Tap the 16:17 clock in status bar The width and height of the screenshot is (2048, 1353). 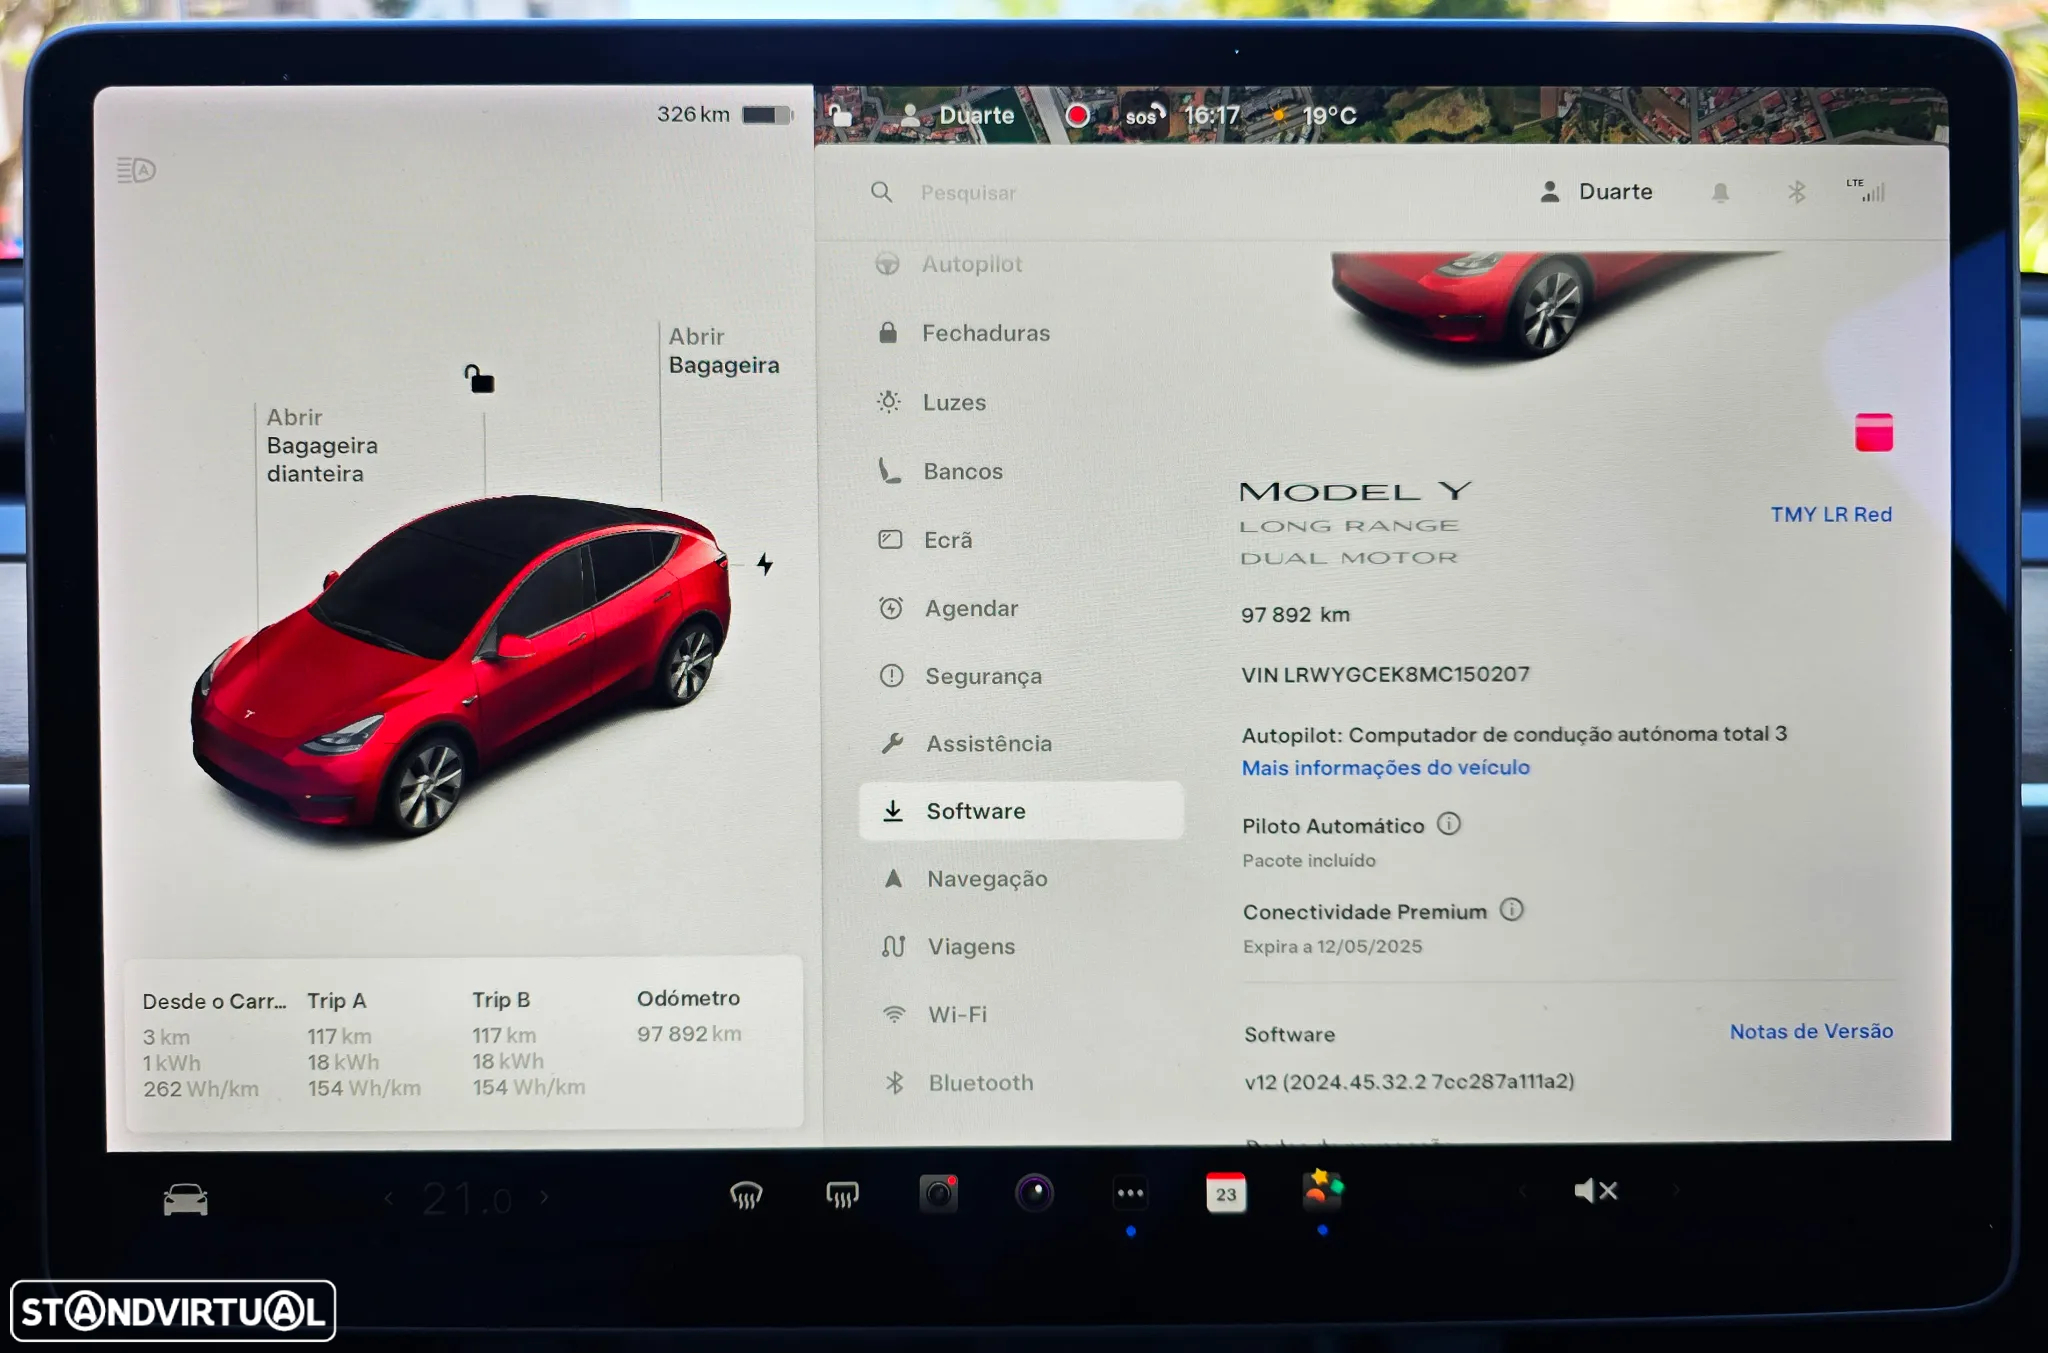coord(1211,115)
